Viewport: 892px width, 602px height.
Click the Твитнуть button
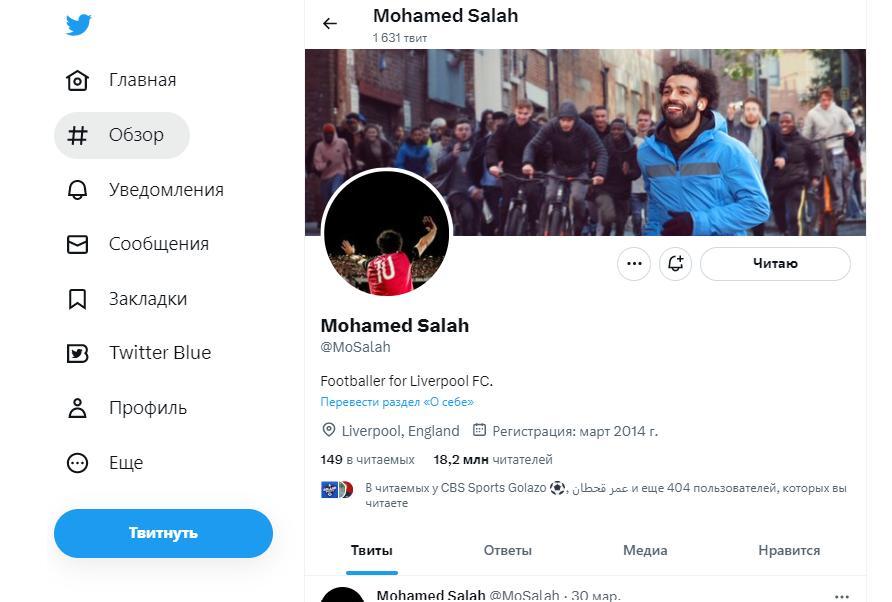(163, 533)
